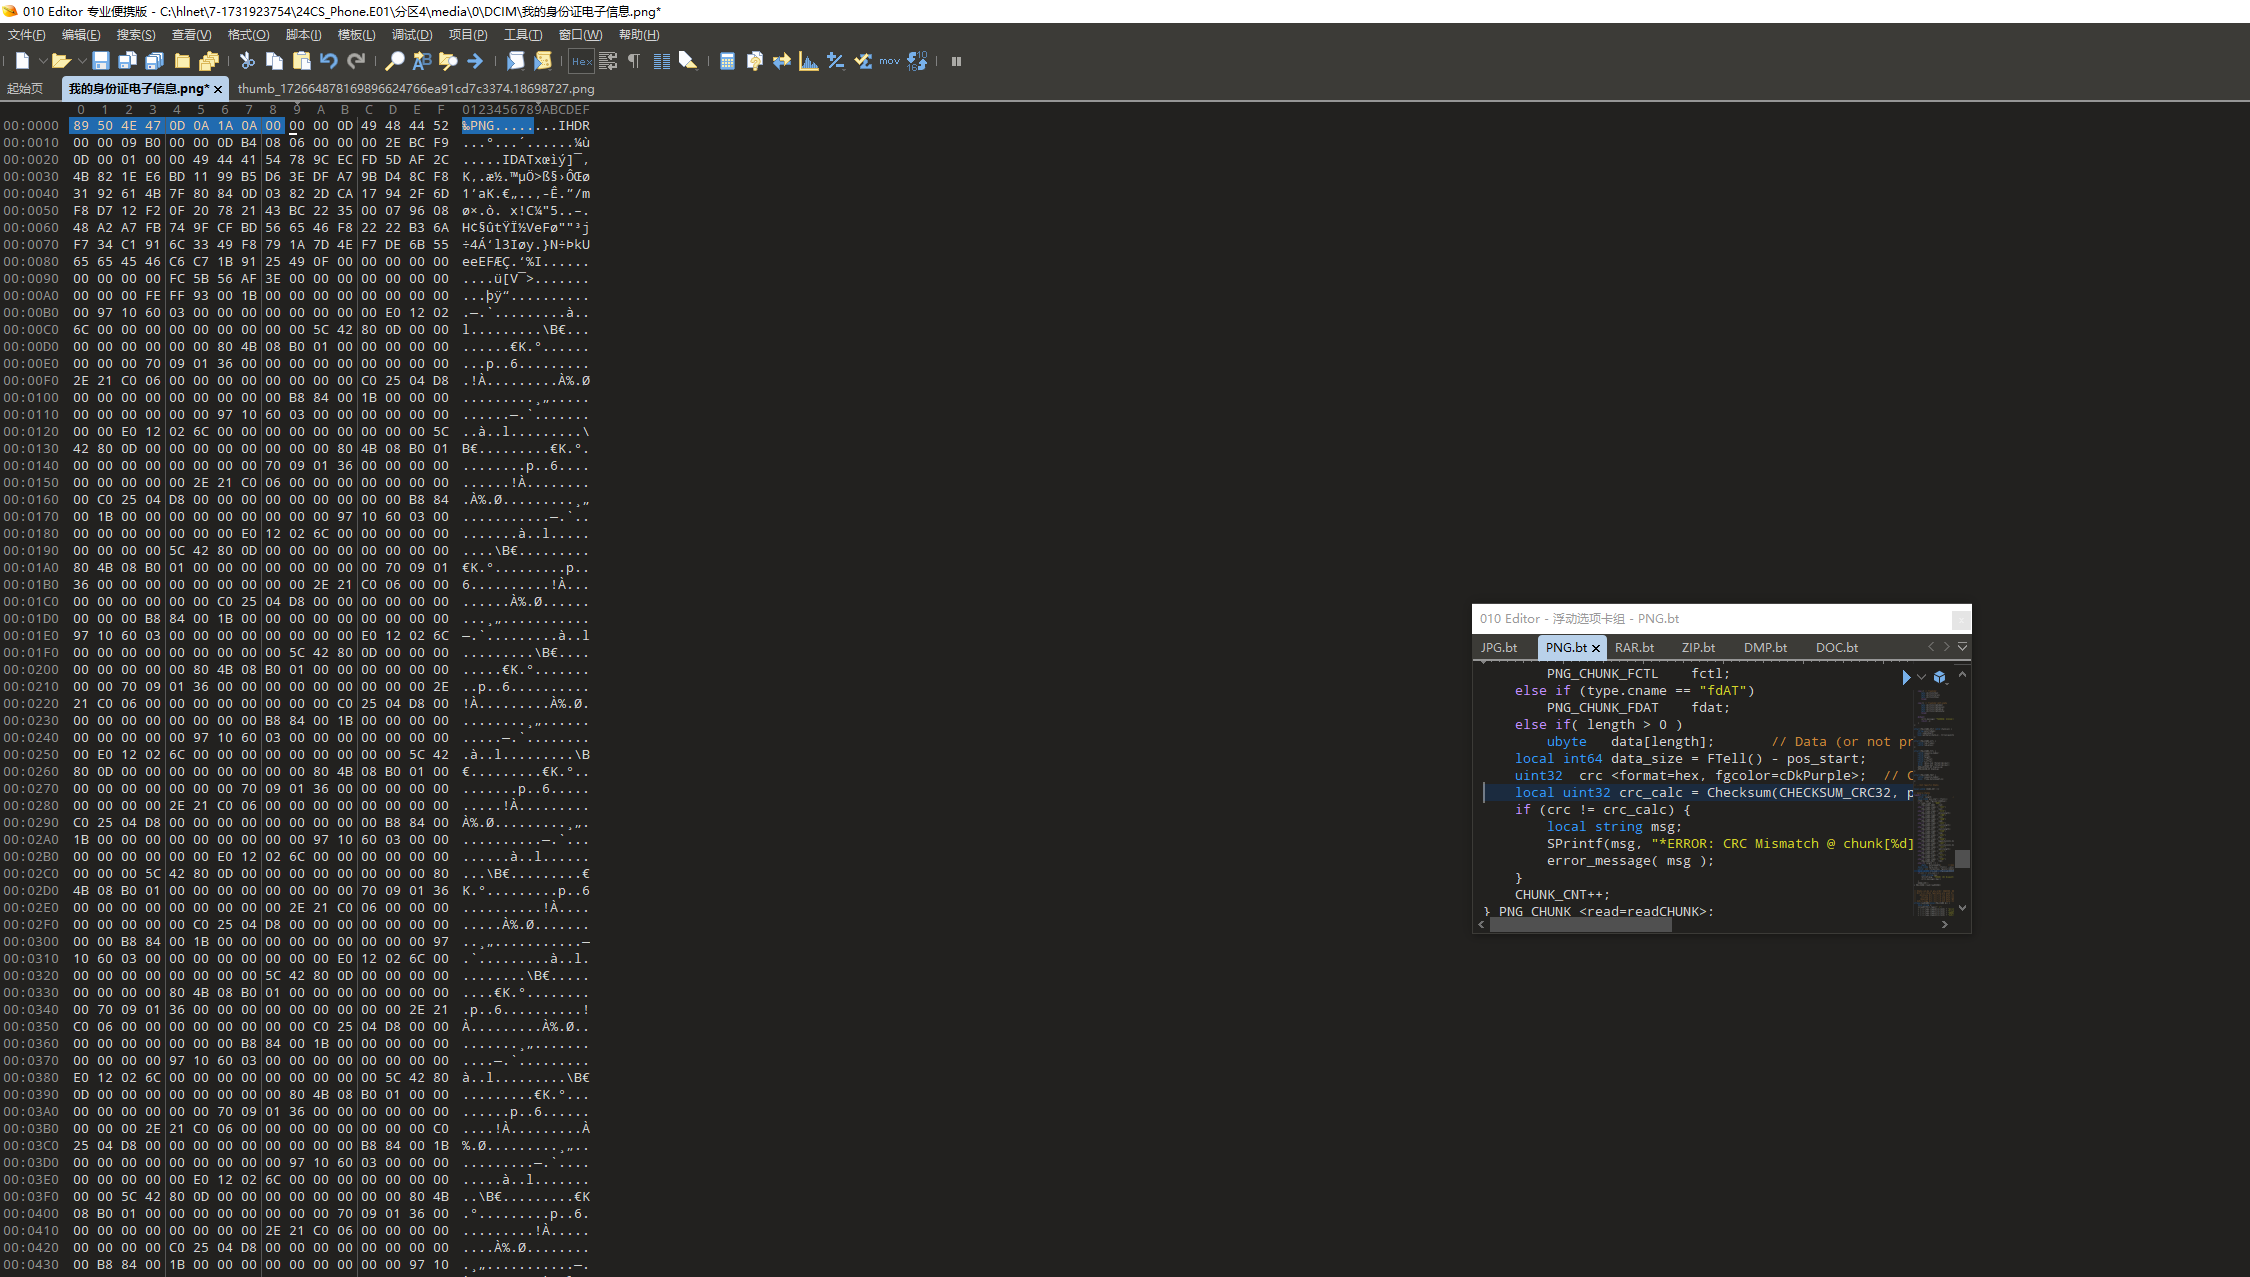Switch to the 起始页 tab

pyautogui.click(x=25, y=89)
